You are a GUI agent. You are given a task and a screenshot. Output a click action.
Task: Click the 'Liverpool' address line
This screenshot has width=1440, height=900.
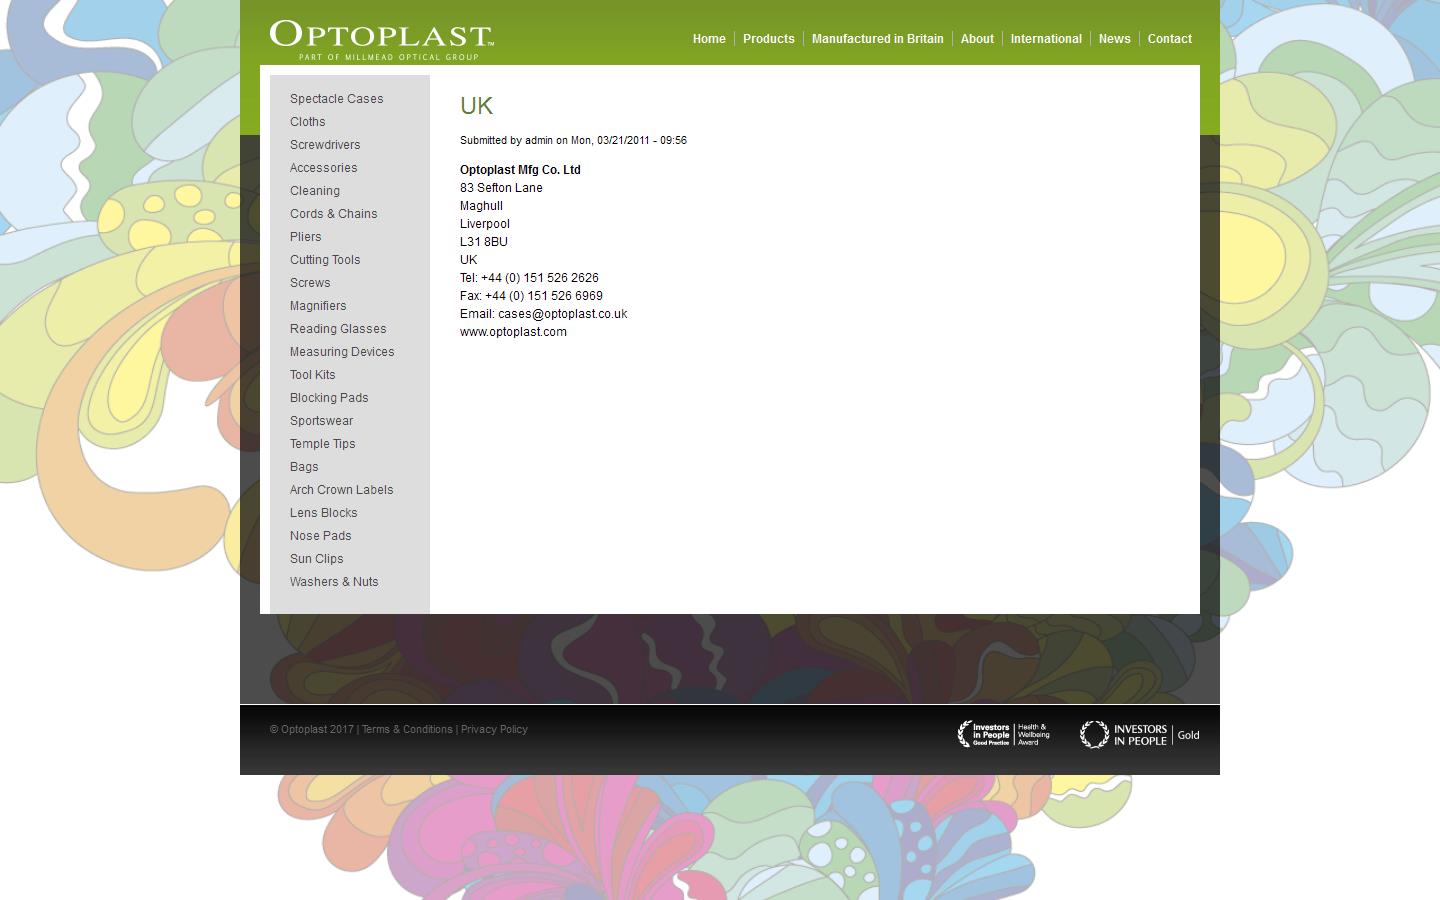(485, 224)
